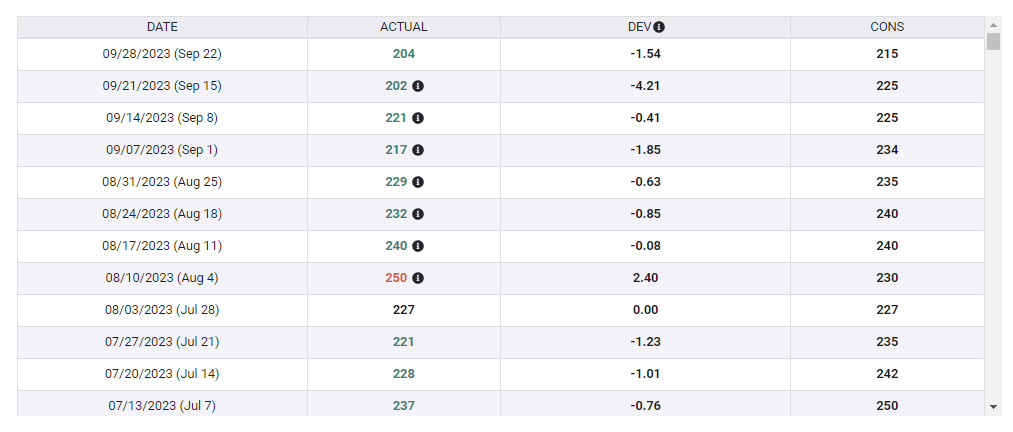Click the CONS column header

point(887,27)
